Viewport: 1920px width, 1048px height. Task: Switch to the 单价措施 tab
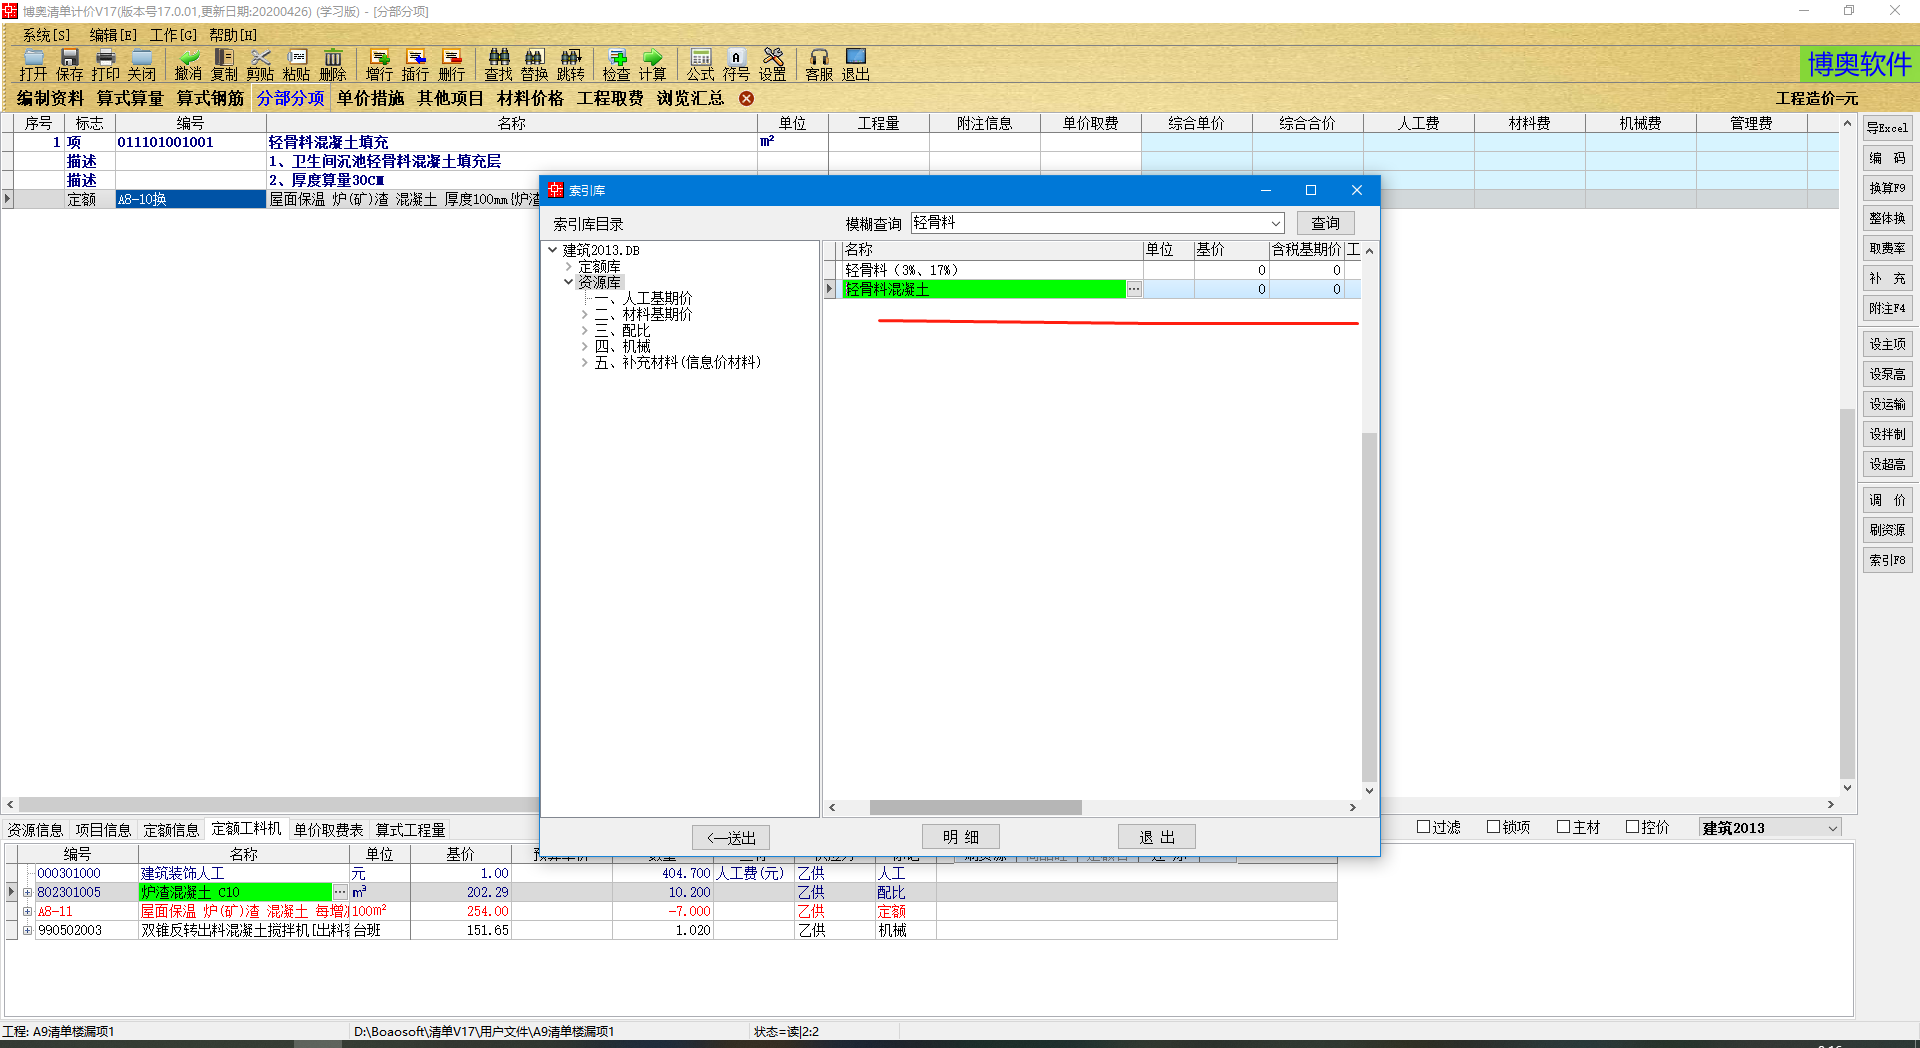click(370, 98)
